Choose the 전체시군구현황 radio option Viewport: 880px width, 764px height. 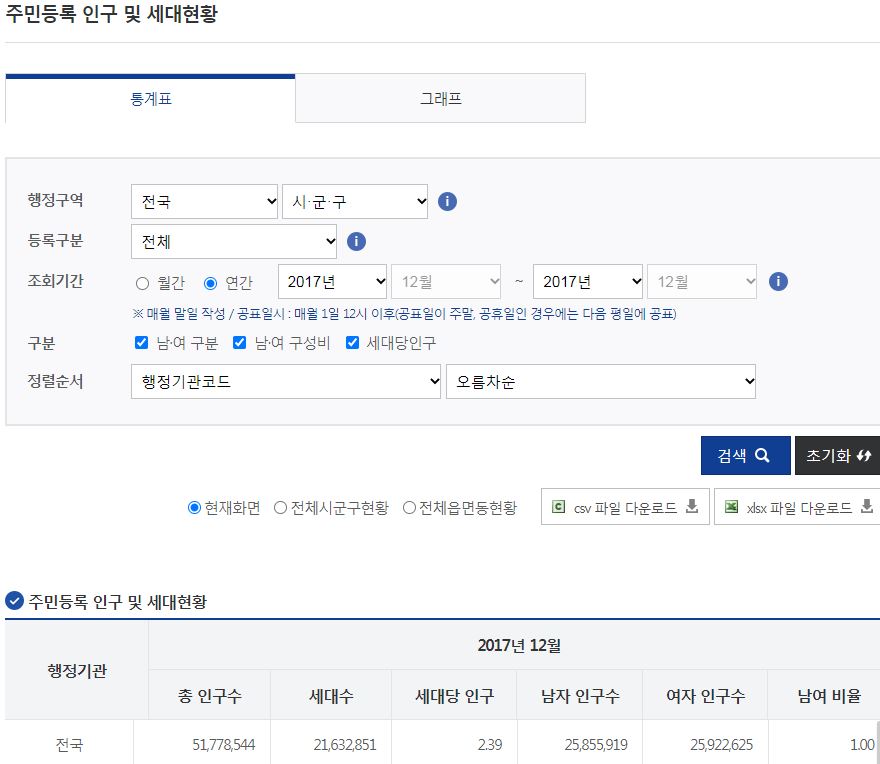280,507
